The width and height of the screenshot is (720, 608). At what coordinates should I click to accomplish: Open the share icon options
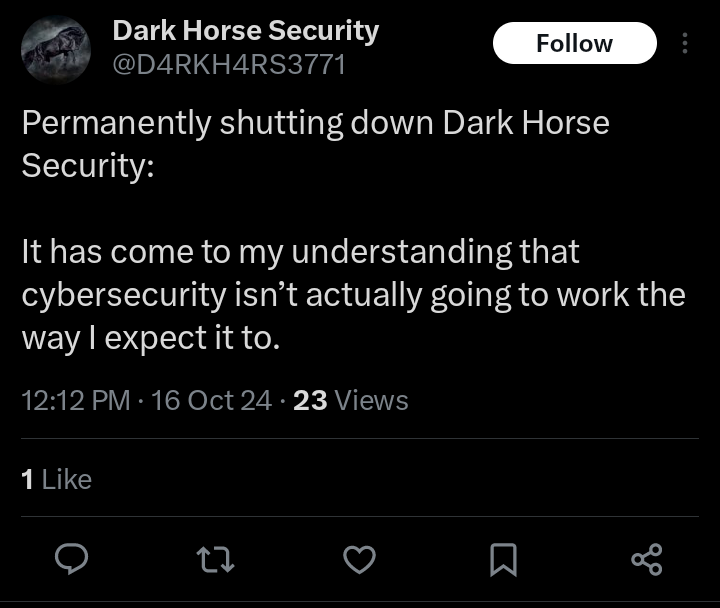[647, 560]
